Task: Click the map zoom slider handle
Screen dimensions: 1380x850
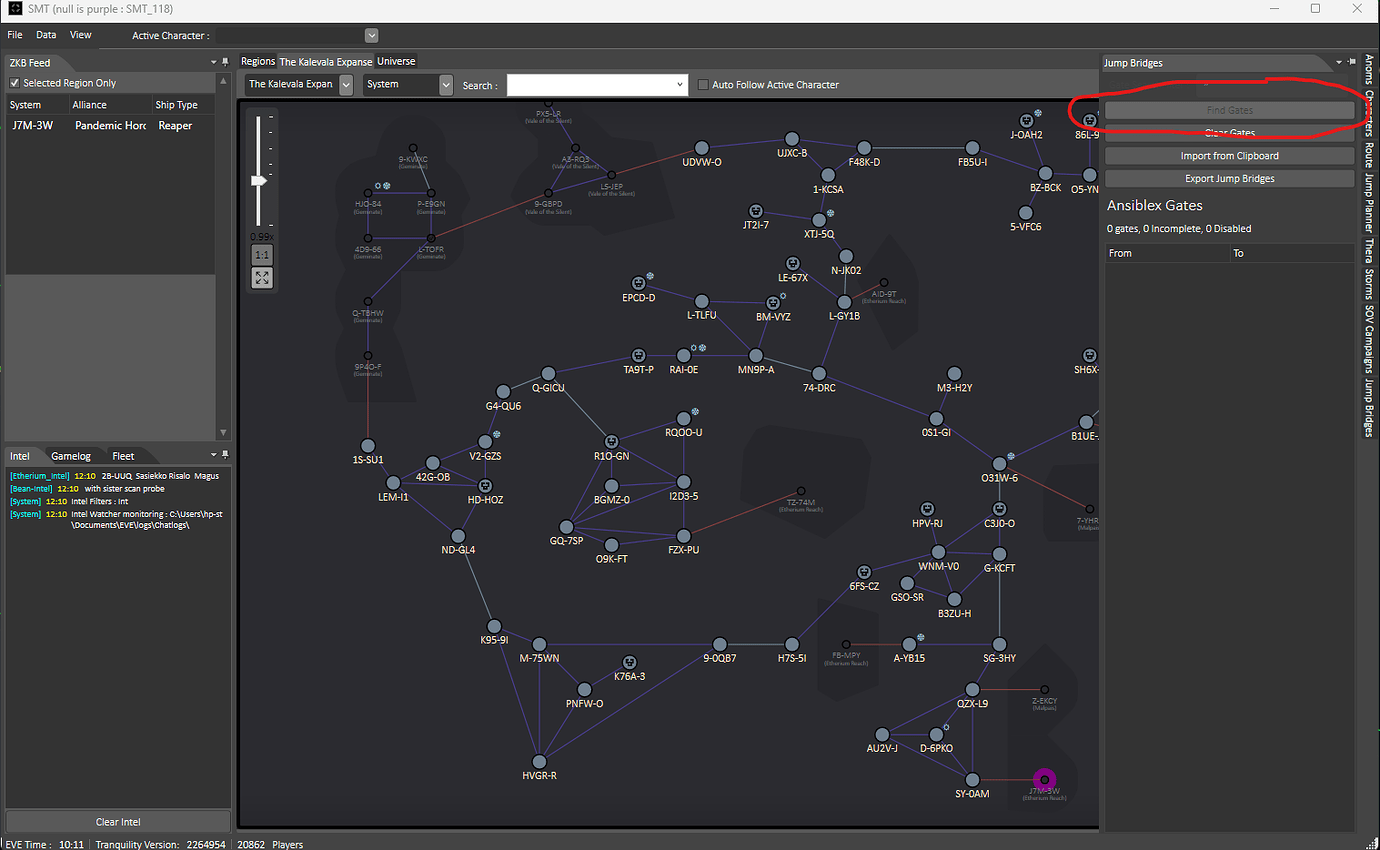Action: (x=260, y=180)
